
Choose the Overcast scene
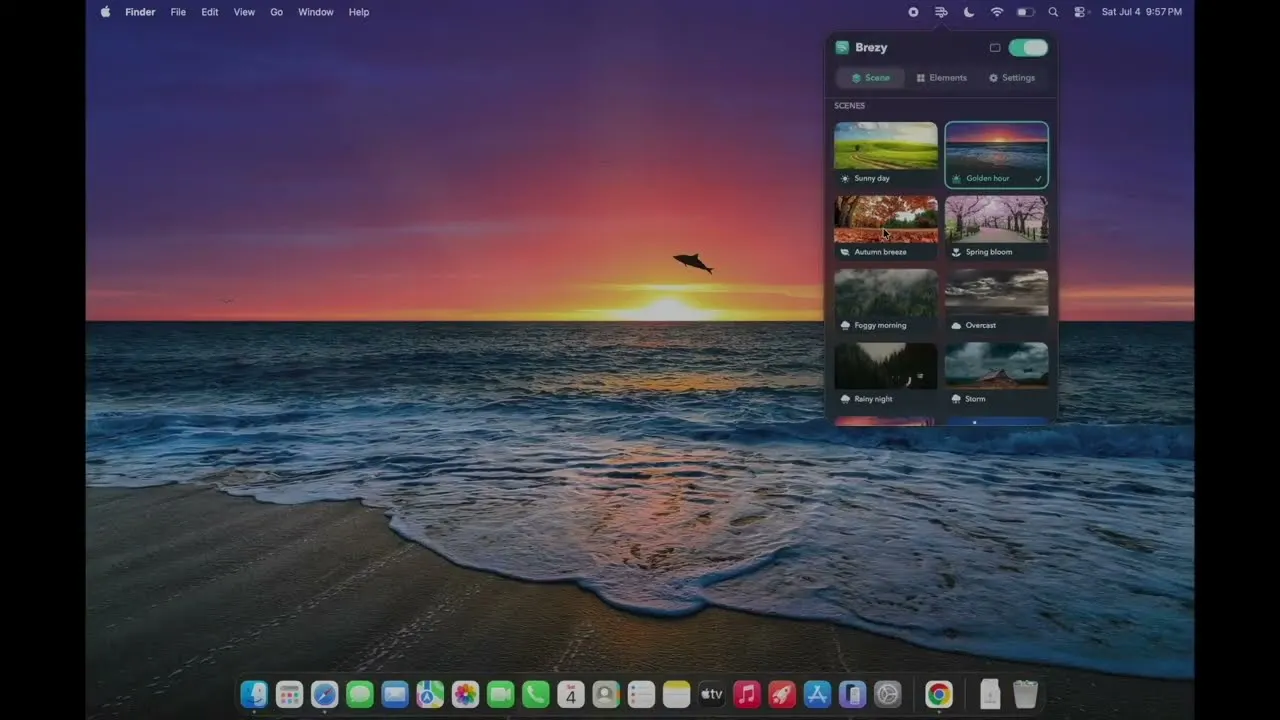[x=997, y=301]
